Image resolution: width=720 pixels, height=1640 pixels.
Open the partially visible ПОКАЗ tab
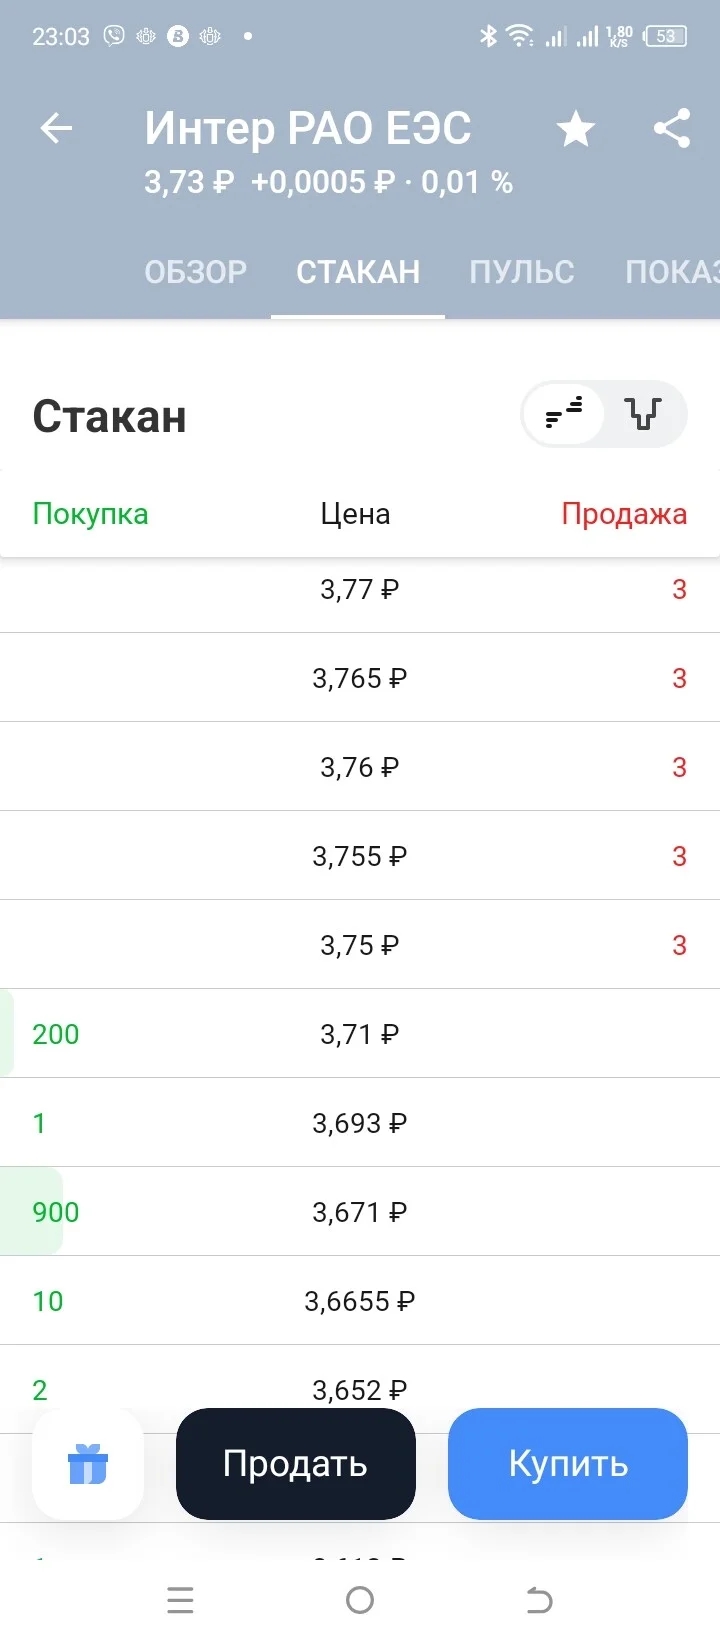tap(672, 272)
